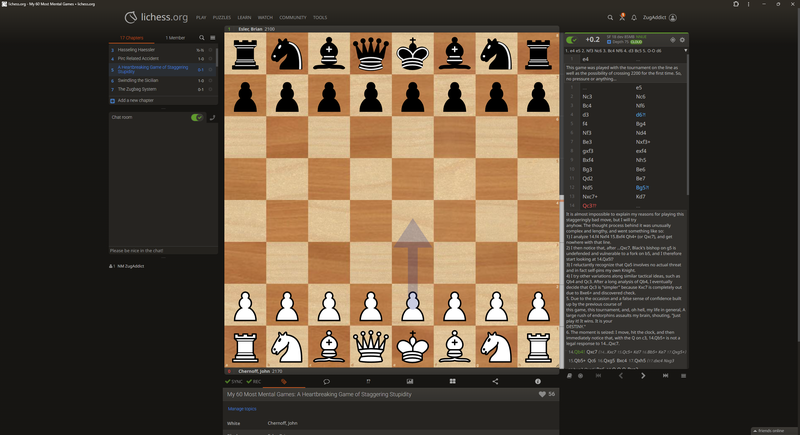The width and height of the screenshot is (800, 435).
Task: Select chapter Pirc Related Accident
Action: pos(138,59)
